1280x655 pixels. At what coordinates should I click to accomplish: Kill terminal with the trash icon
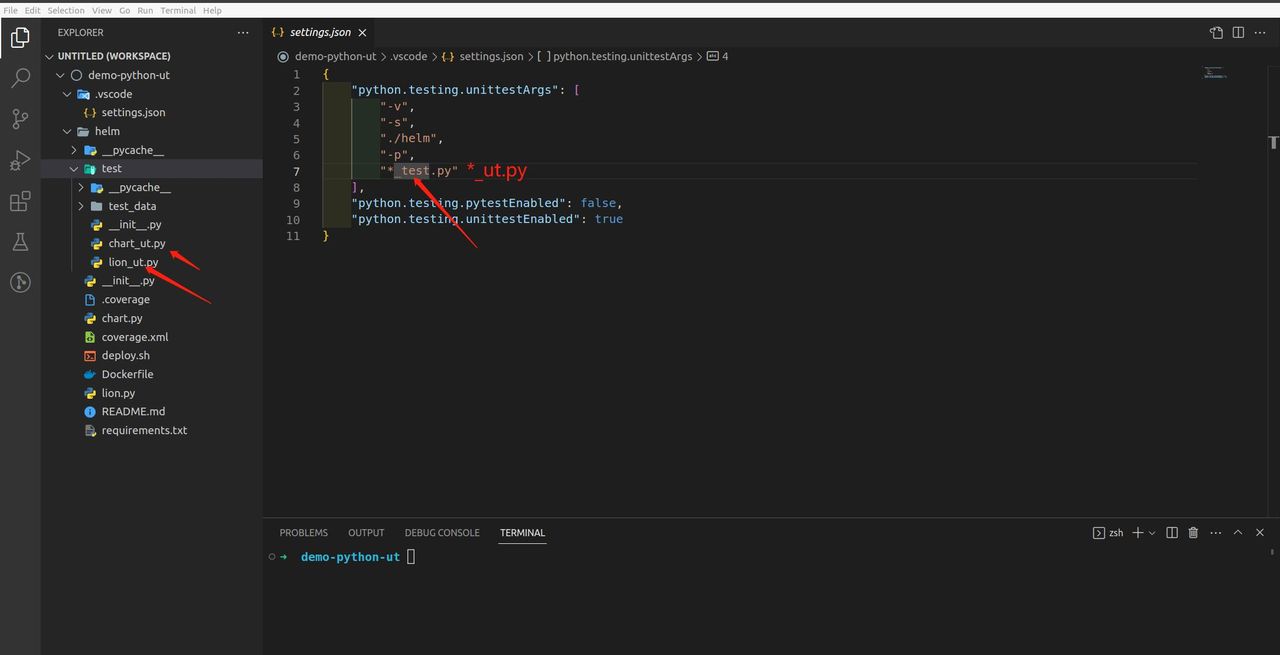pyautogui.click(x=1193, y=533)
